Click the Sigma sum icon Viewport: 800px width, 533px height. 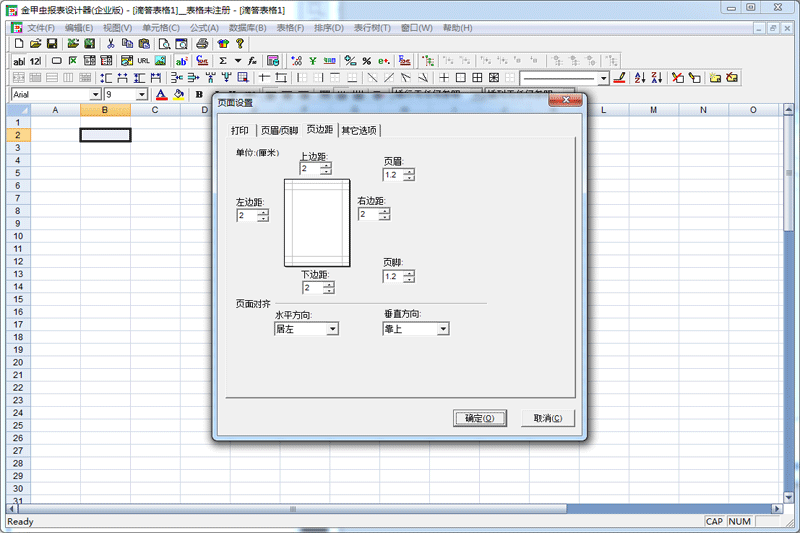click(x=223, y=61)
